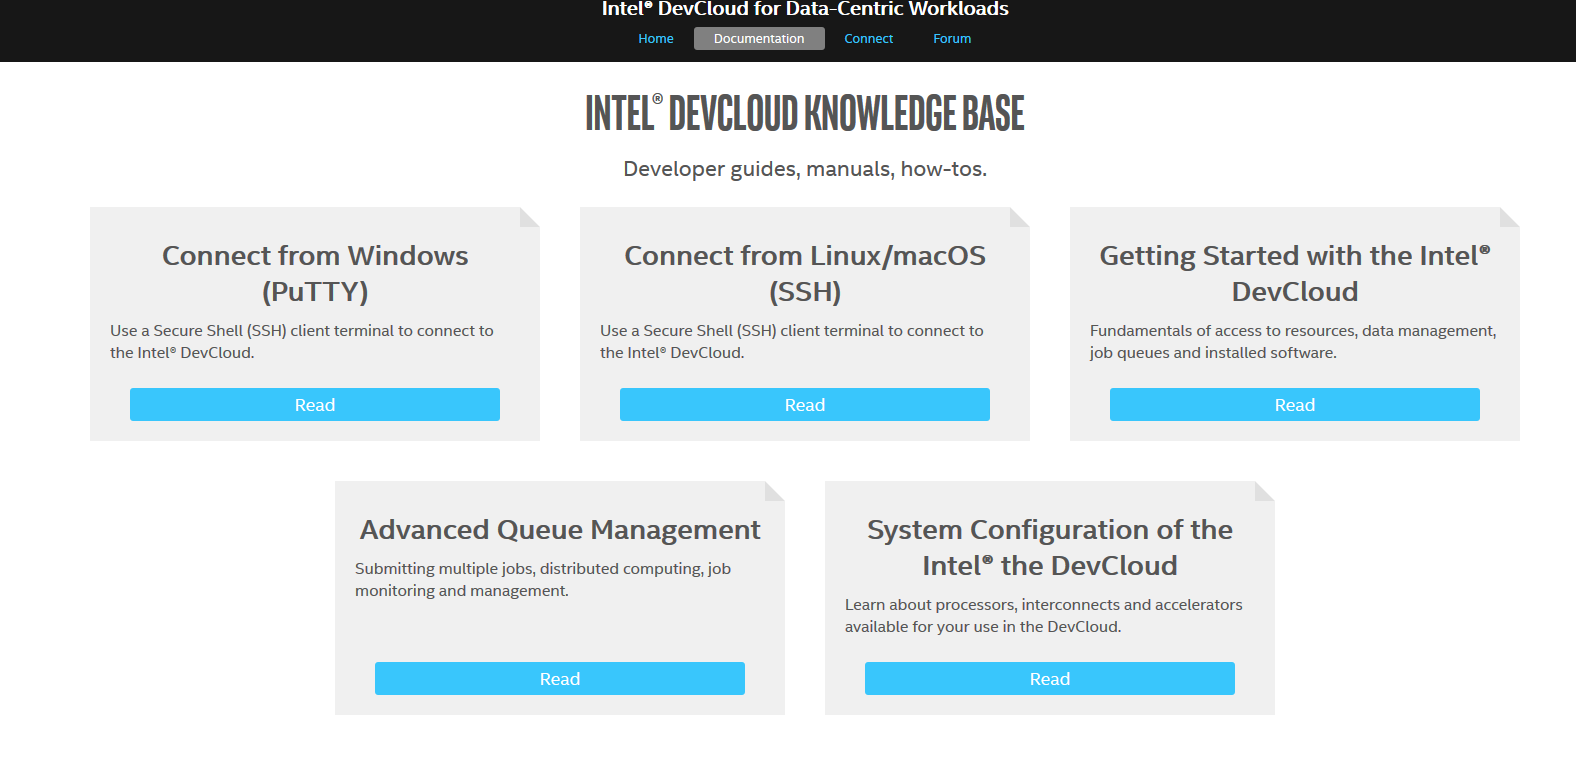Click the 'Intel DevCloud for Data-Centric Workloads' header title

805,9
